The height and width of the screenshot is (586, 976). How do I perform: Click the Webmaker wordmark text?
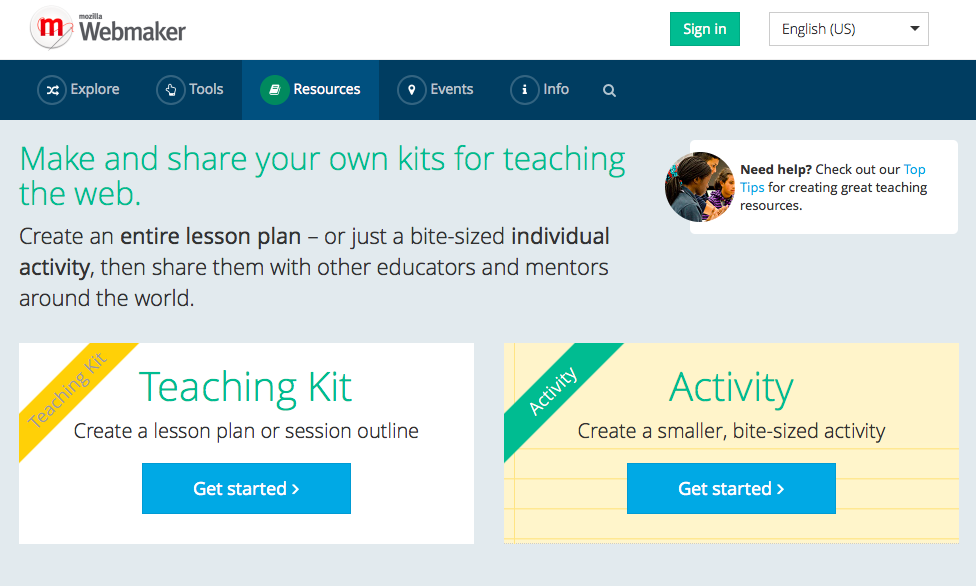[x=133, y=31]
